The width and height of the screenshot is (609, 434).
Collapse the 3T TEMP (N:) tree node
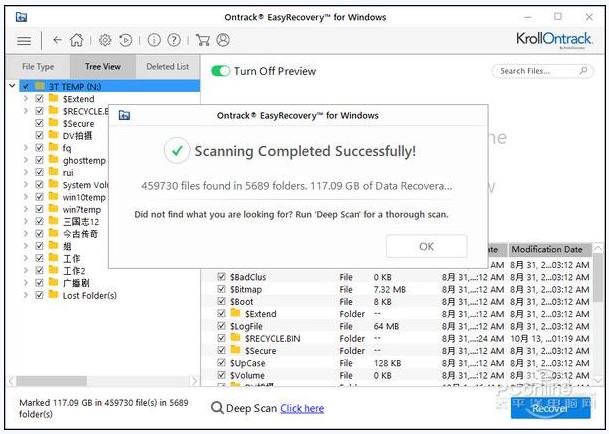[x=12, y=85]
